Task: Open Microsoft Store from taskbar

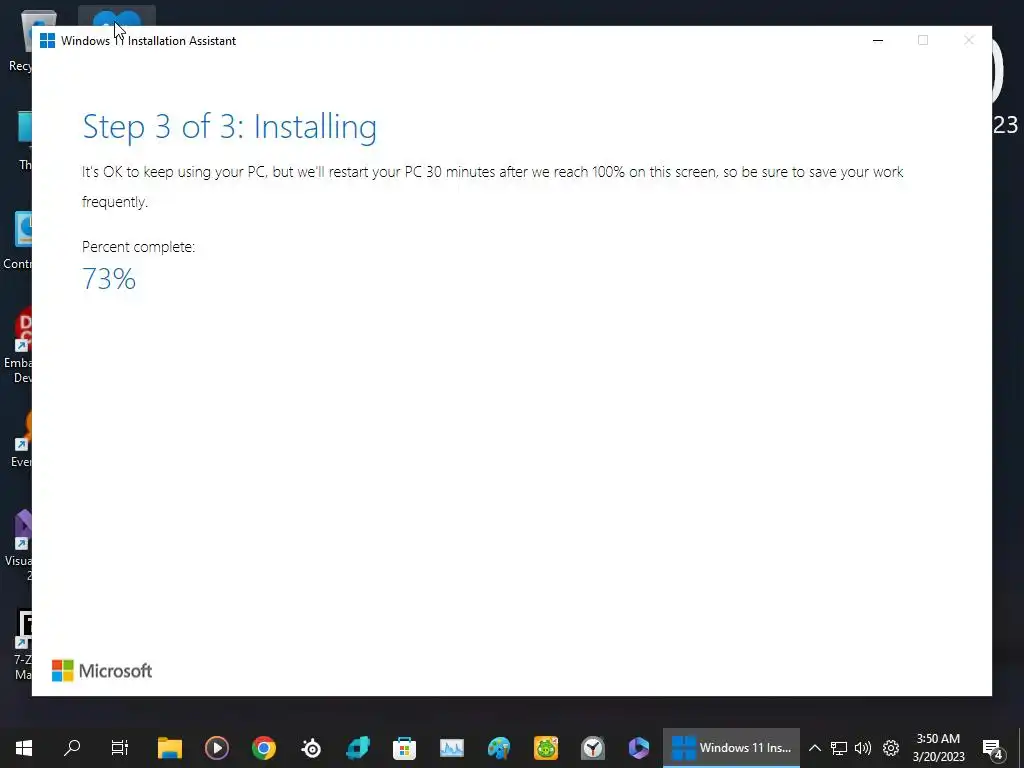Action: 404,748
